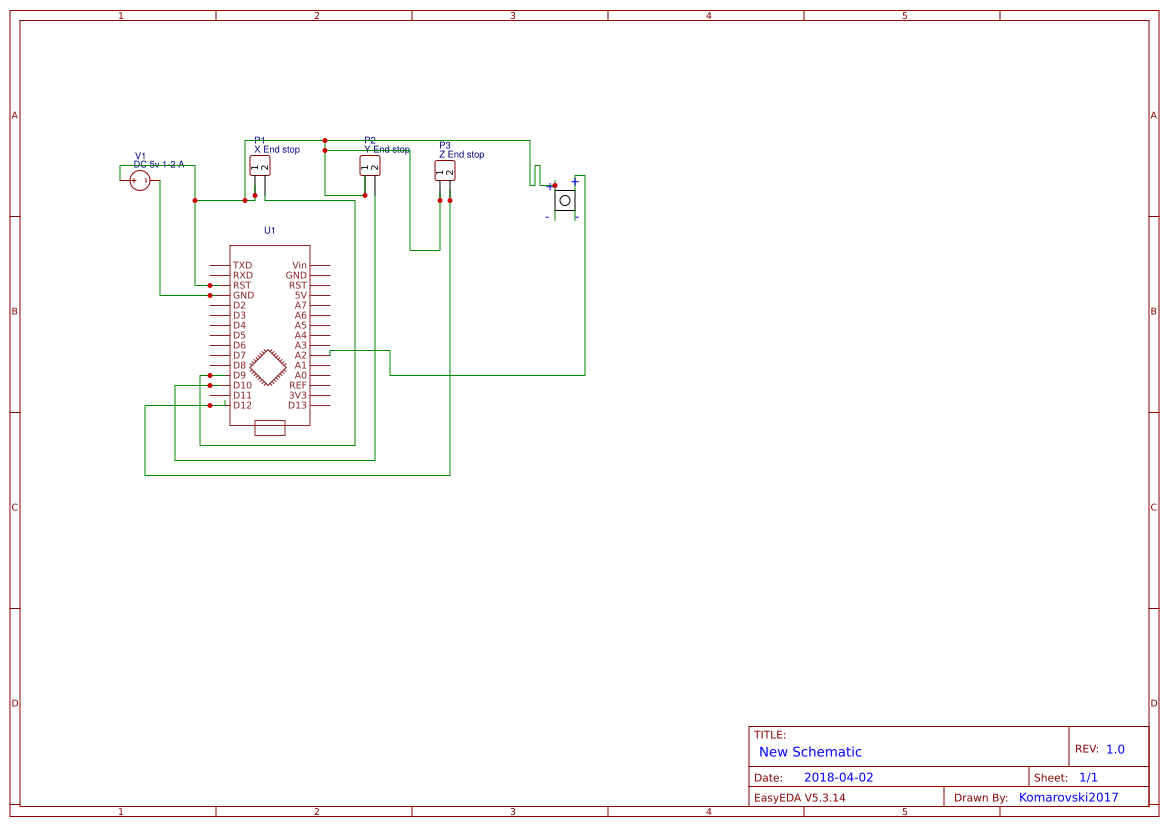Click the Z End stop label text
This screenshot has width=1169, height=827.
pos(463,154)
